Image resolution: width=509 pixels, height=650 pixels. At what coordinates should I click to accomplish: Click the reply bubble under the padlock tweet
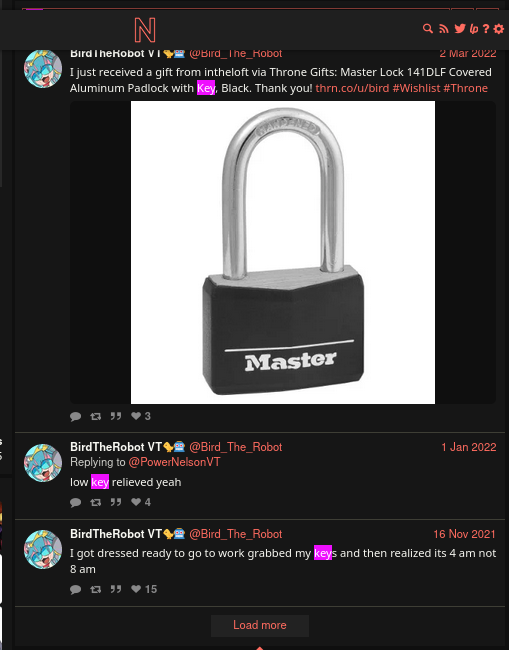[75, 416]
